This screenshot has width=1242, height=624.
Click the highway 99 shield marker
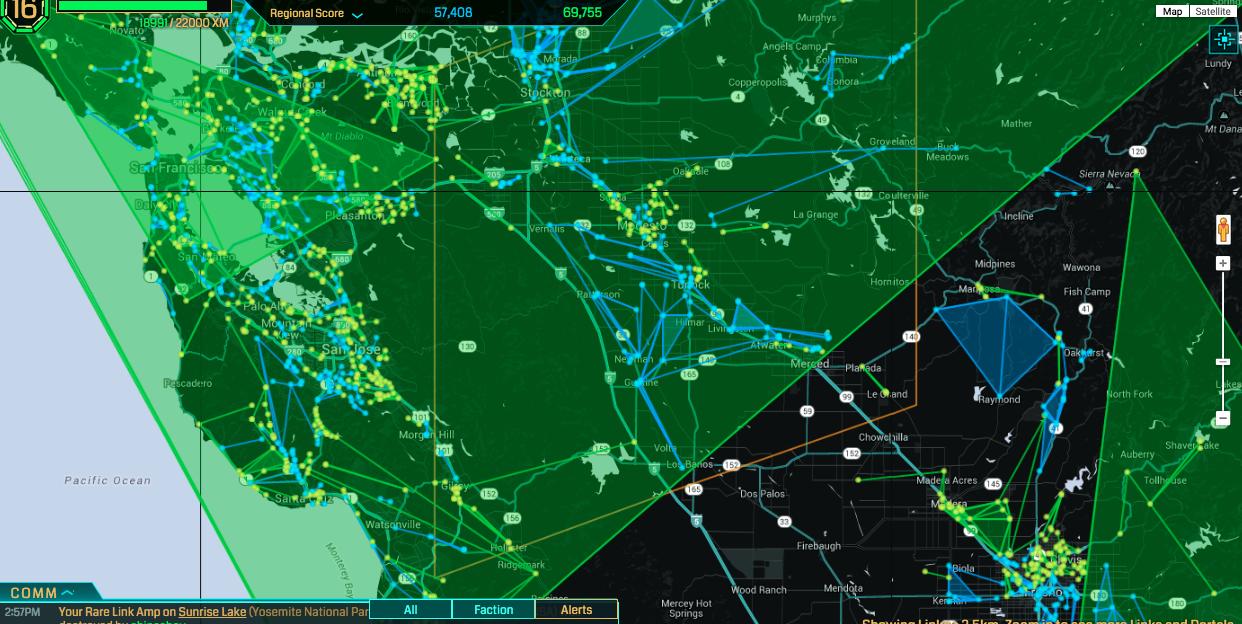848,397
